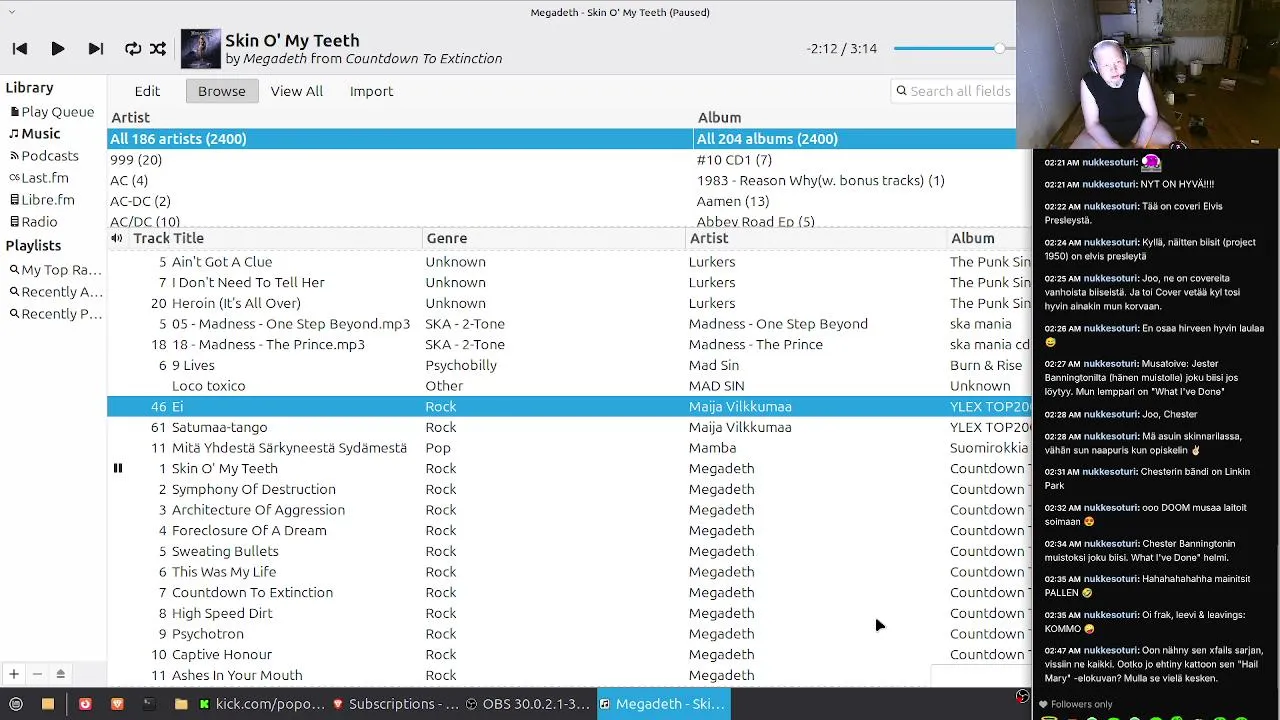The height and width of the screenshot is (720, 1280).
Task: Select track Satumaa-tango
Action: (569, 427)
